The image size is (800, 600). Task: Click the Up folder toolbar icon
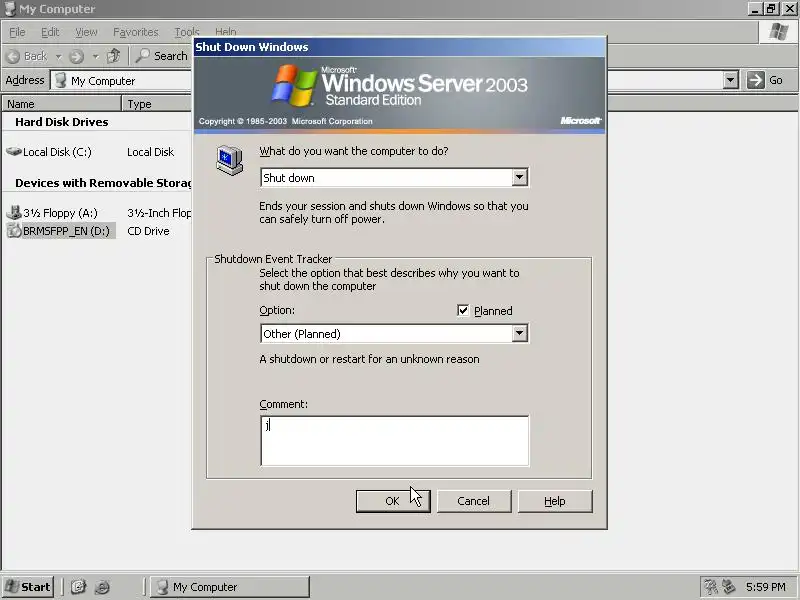pos(114,56)
